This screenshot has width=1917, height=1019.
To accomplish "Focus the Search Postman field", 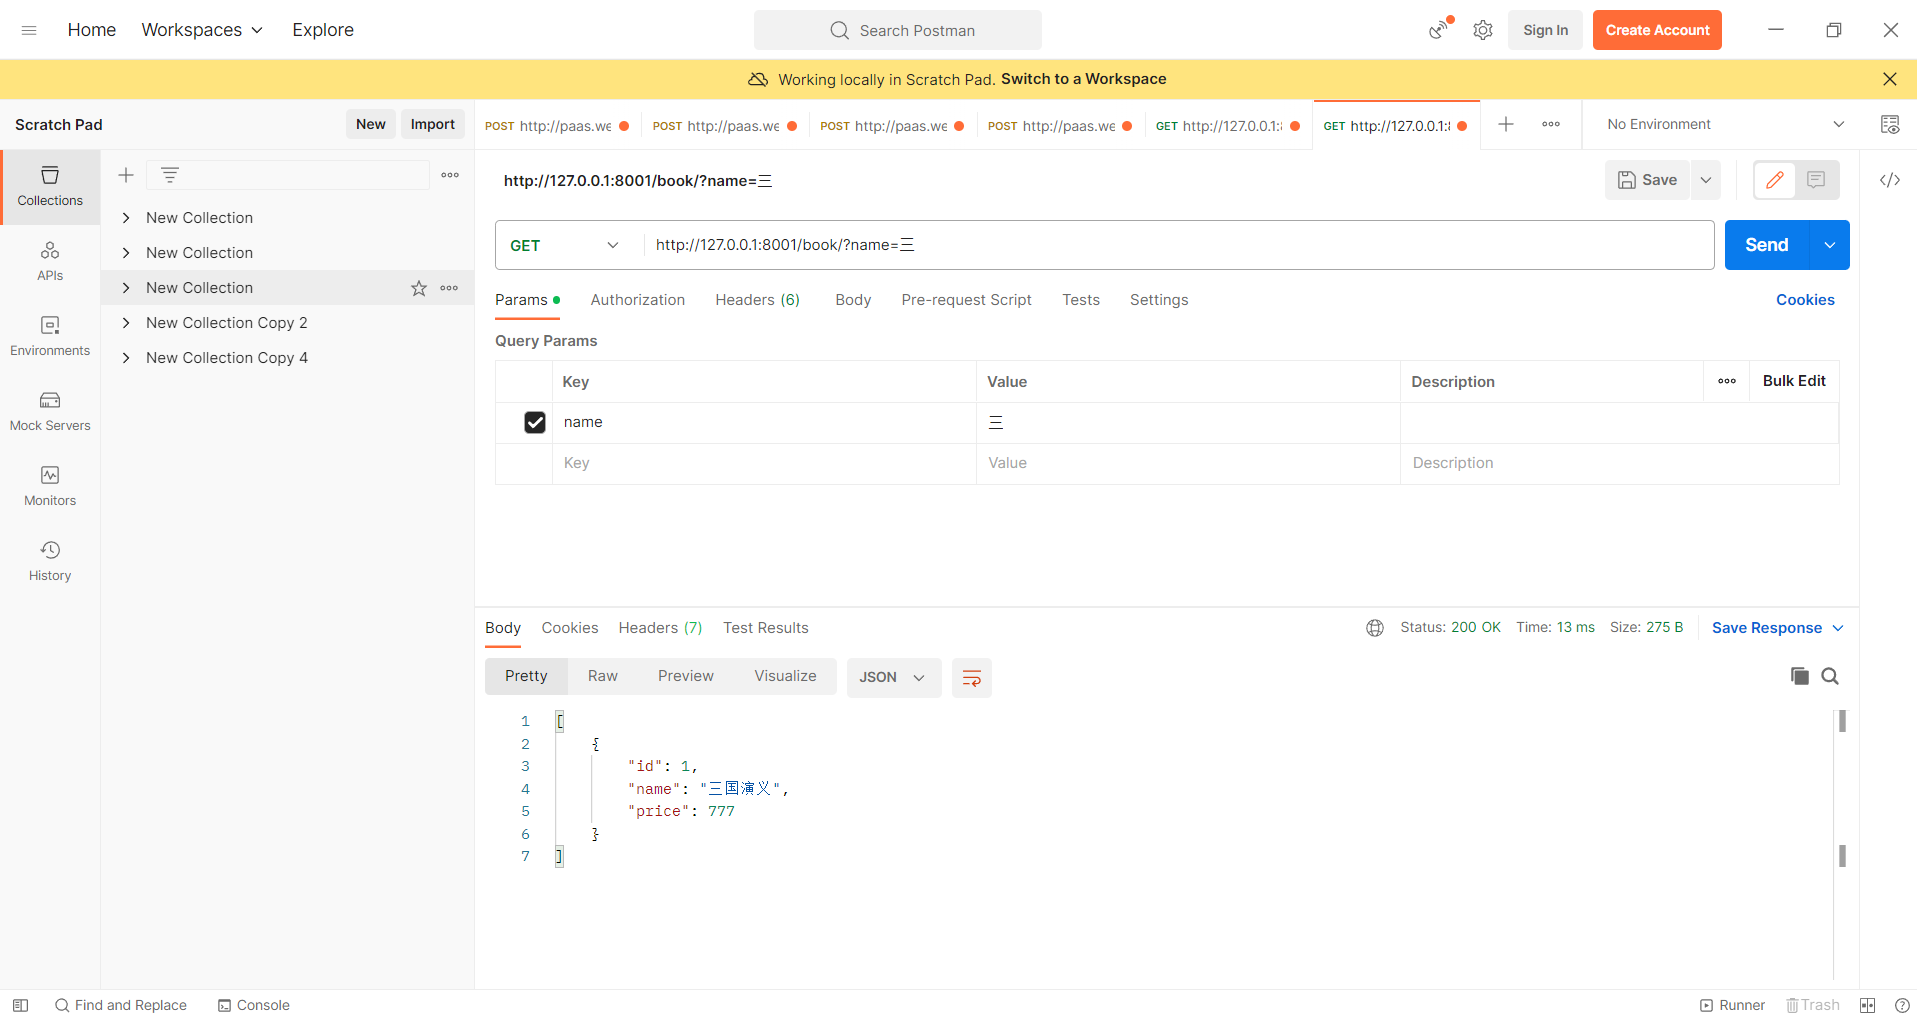I will [897, 30].
